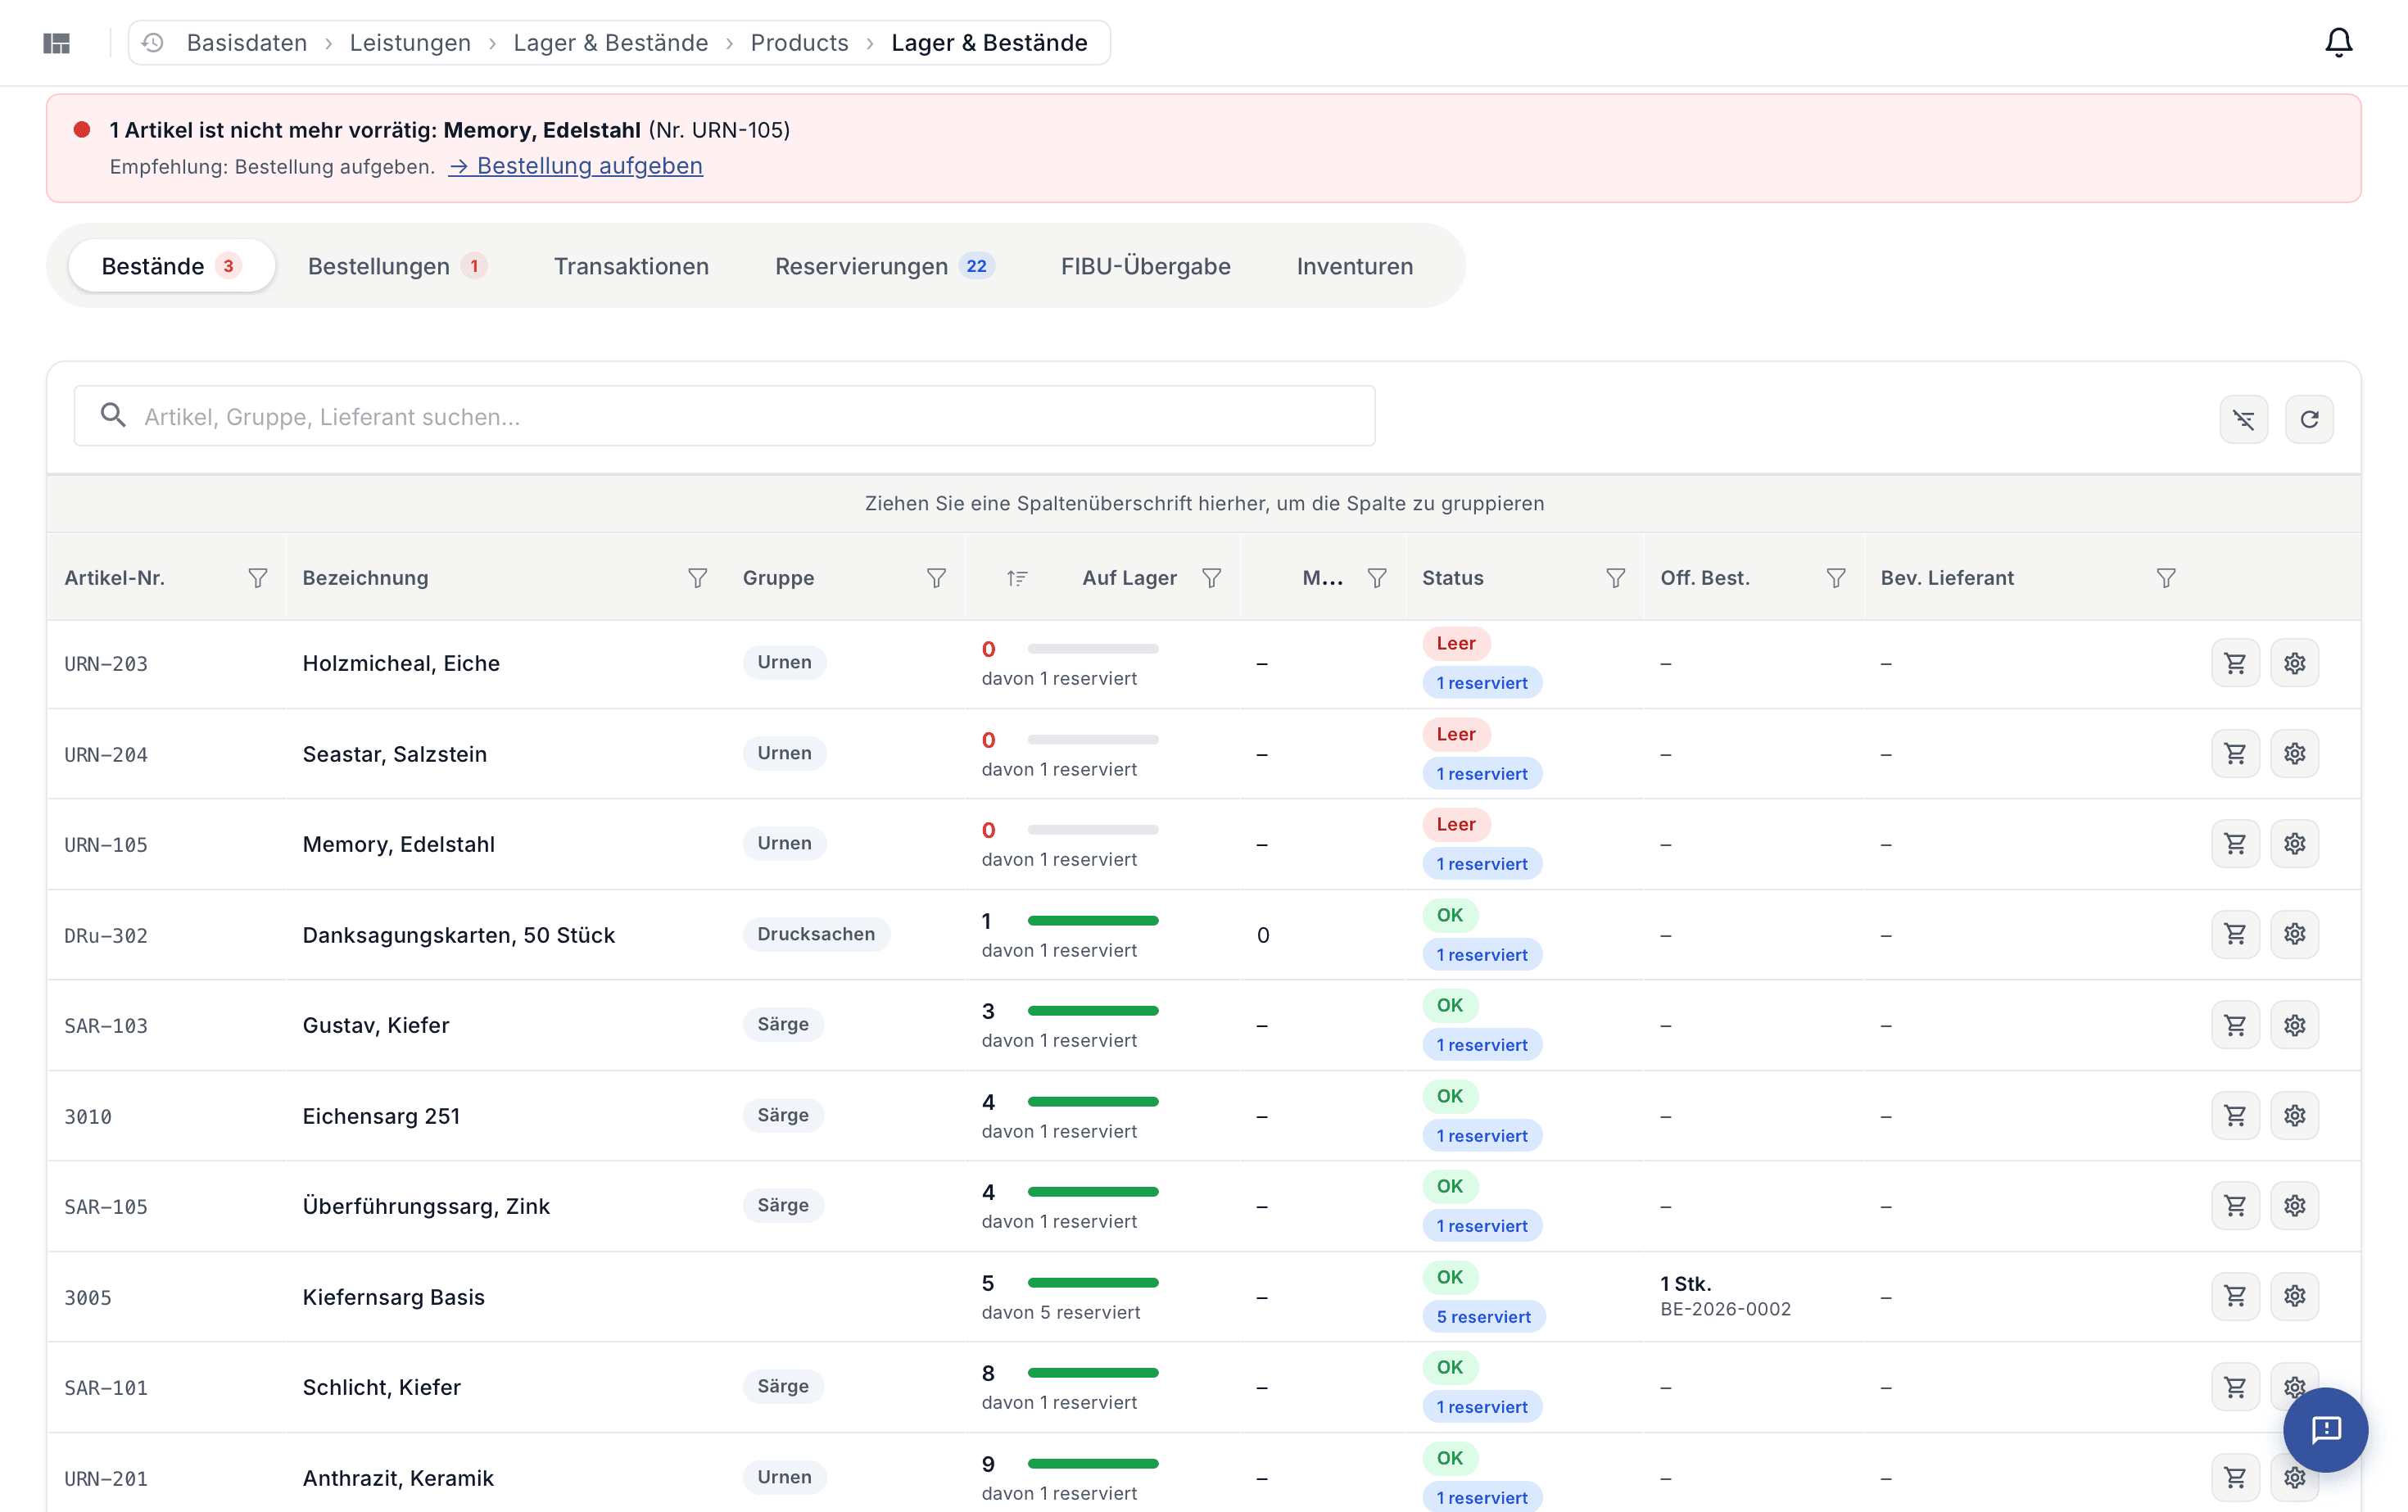
Task: Order cart icon for Memory, Edelstahl row
Action: pyautogui.click(x=2235, y=844)
